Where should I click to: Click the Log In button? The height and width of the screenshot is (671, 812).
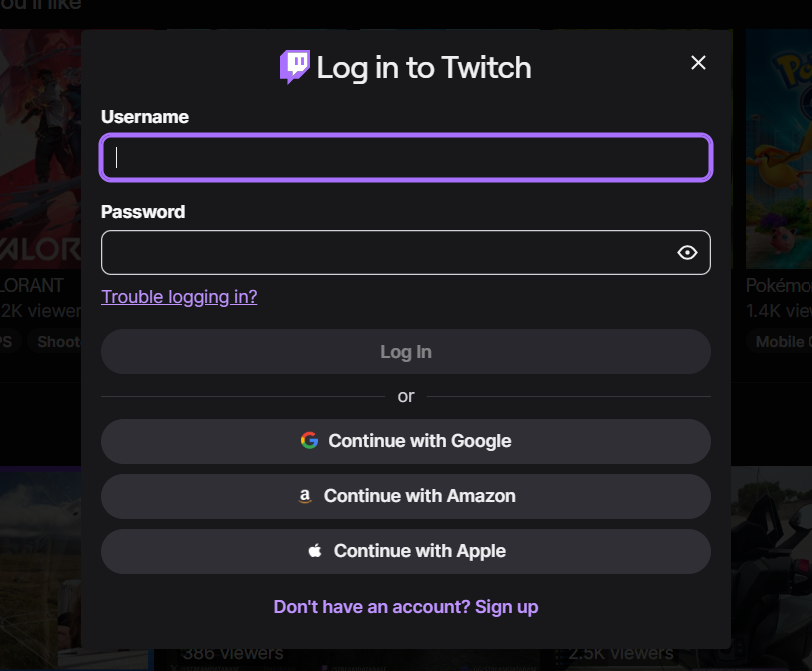(406, 352)
